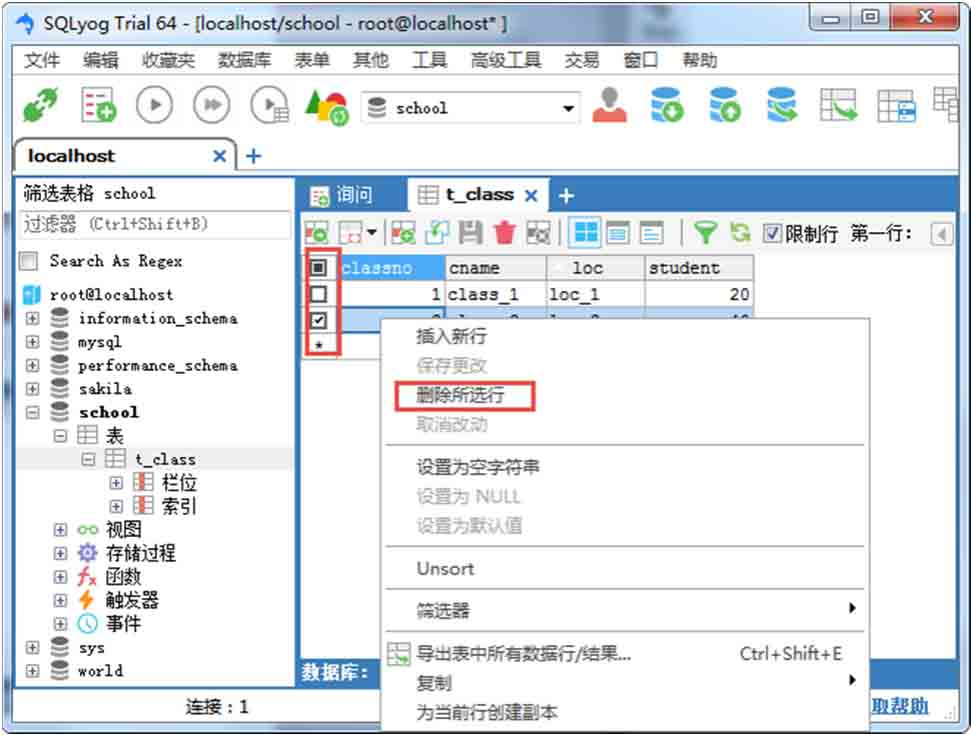Collapse the 表 tables folder

pyautogui.click(x=60, y=436)
